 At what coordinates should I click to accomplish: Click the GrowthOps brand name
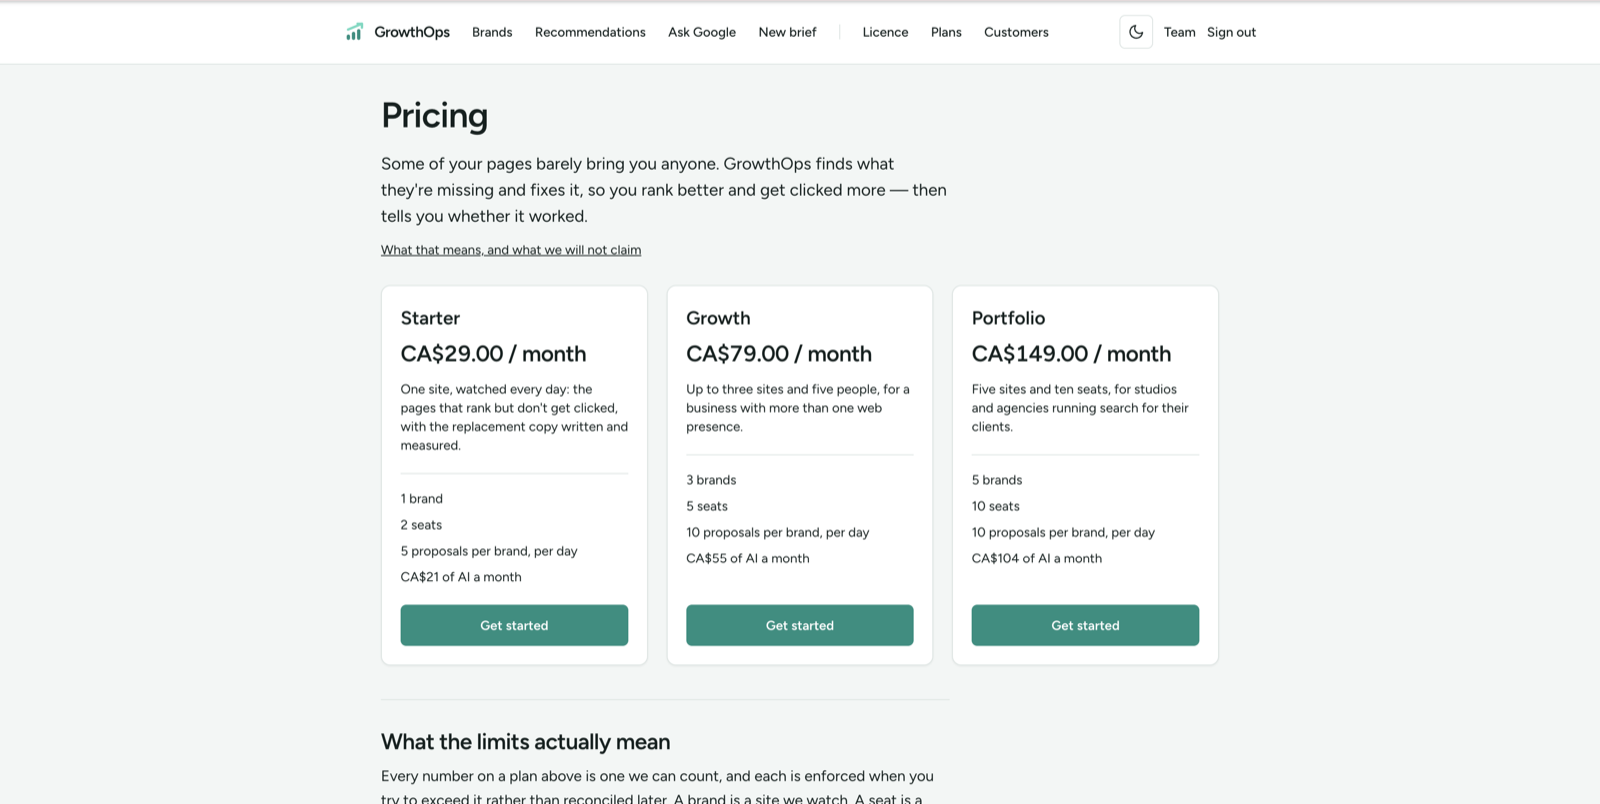[x=412, y=32]
